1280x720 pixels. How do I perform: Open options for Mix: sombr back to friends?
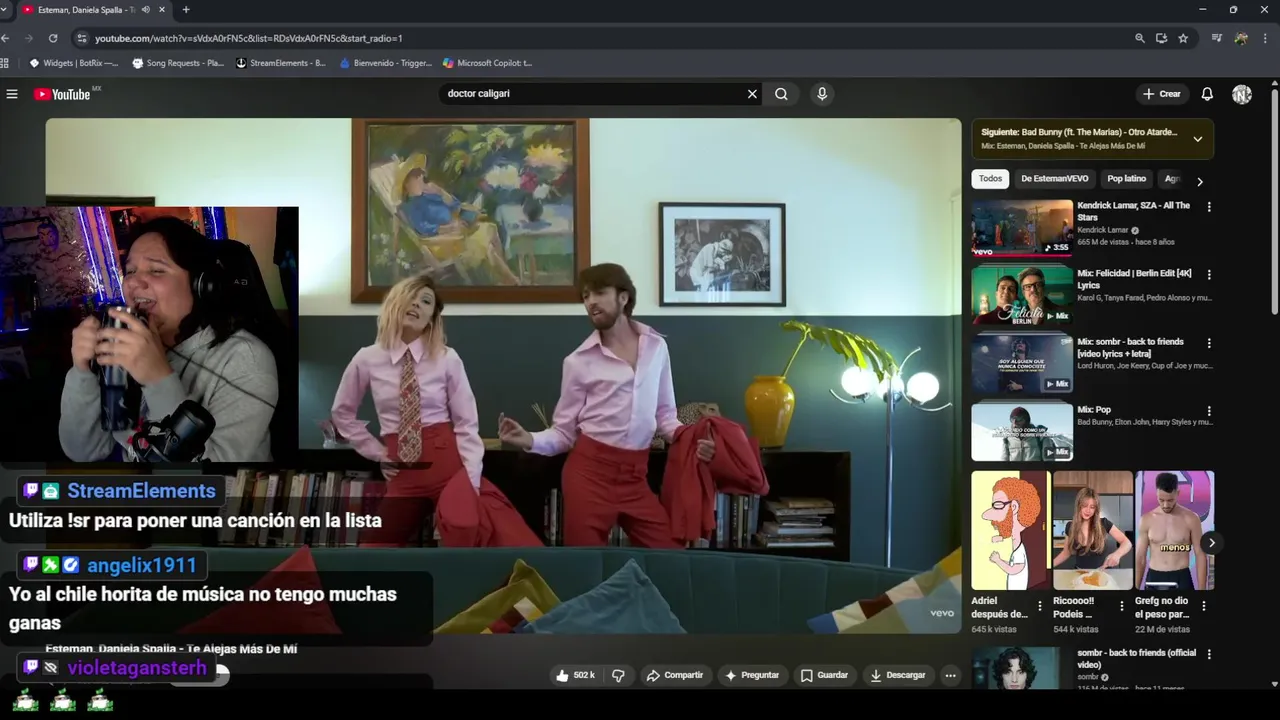[x=1209, y=343]
